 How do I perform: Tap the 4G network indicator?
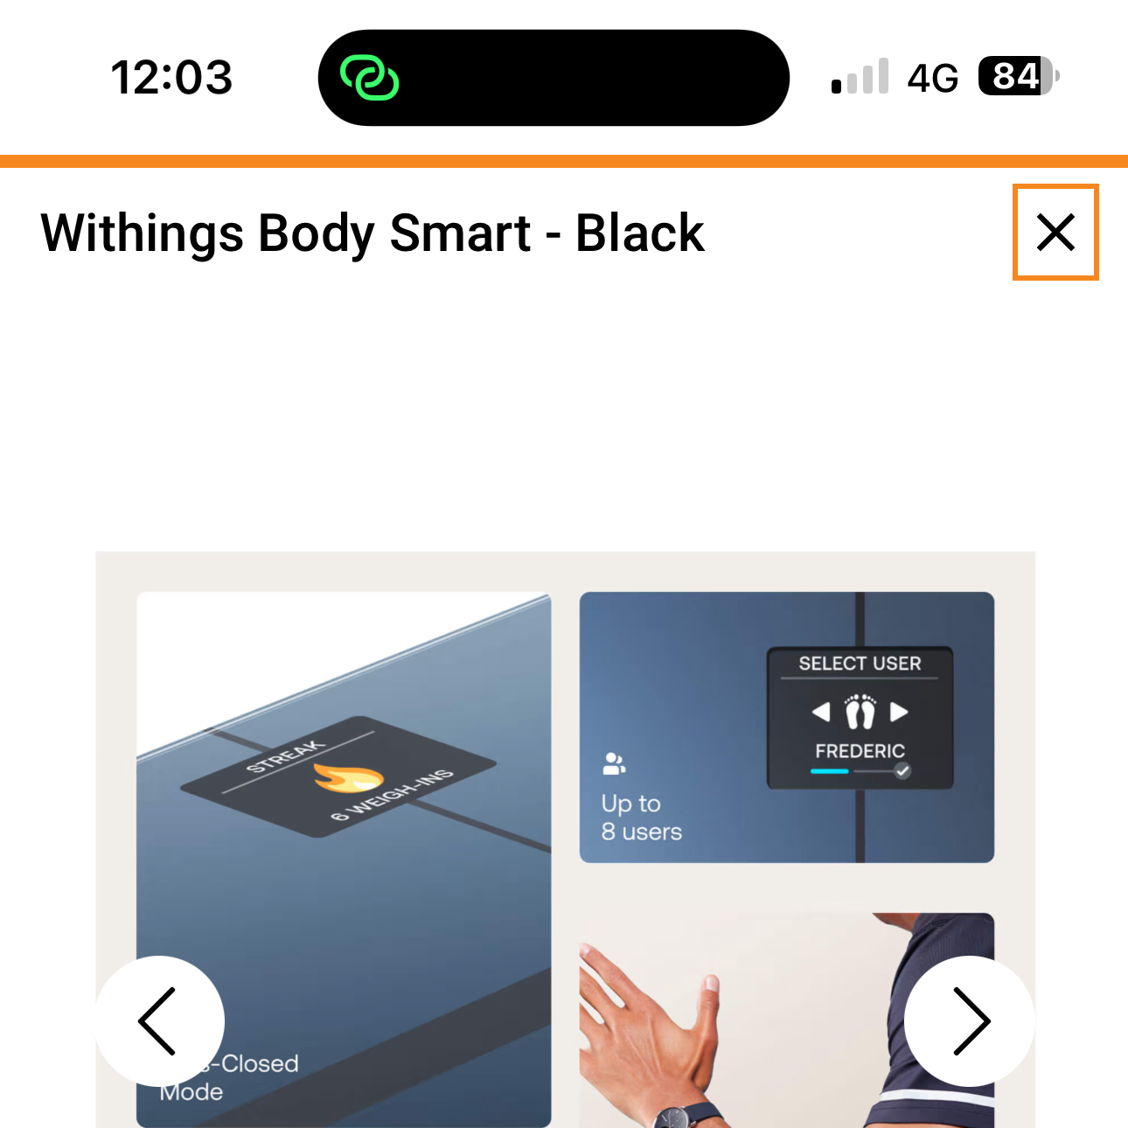(x=932, y=78)
